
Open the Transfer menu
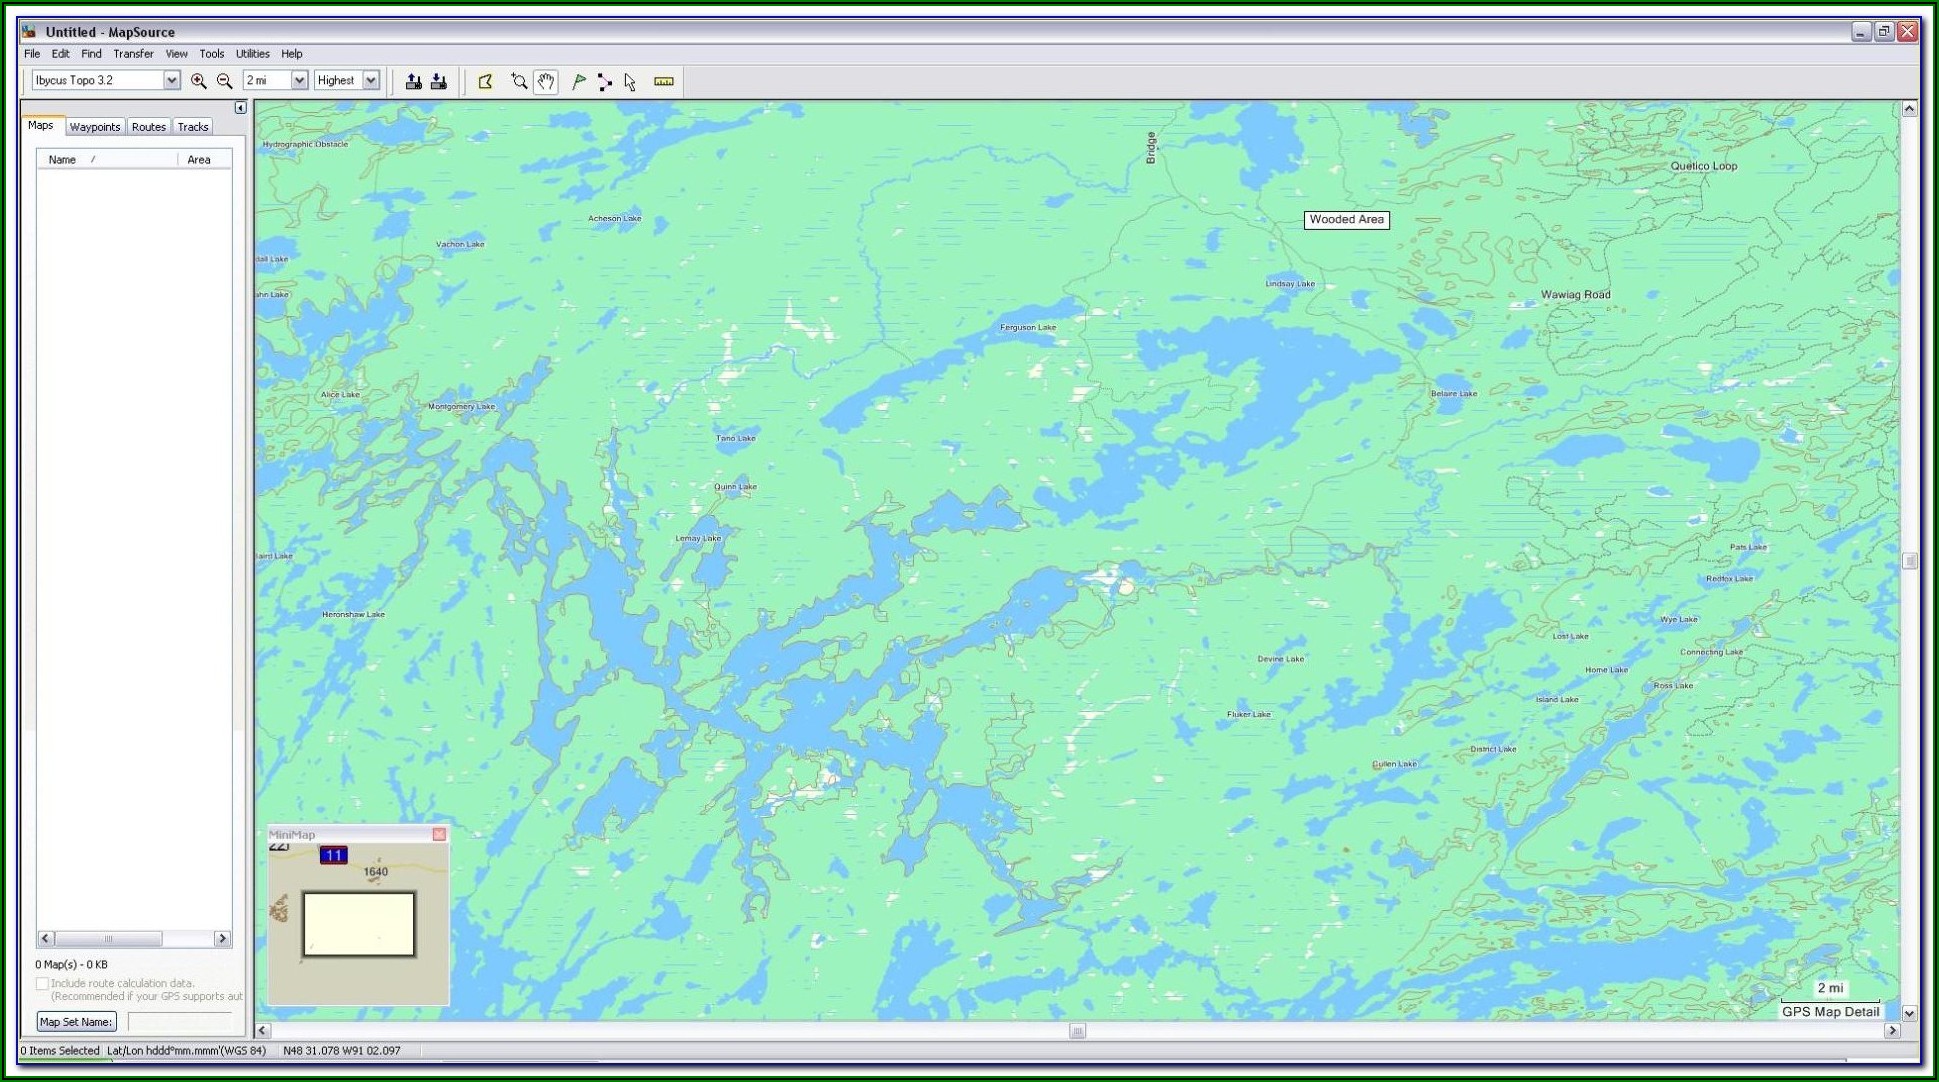(133, 54)
